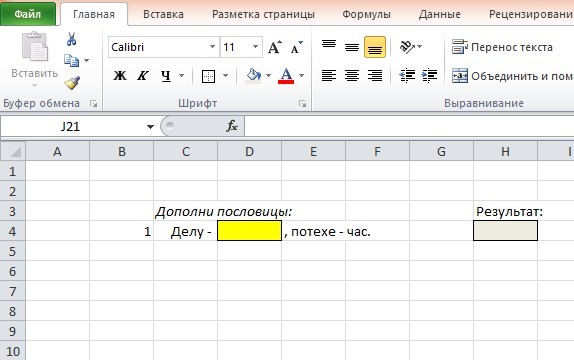Open the font name Calibri dropdown
This screenshot has width=574, height=360.
coord(212,47)
